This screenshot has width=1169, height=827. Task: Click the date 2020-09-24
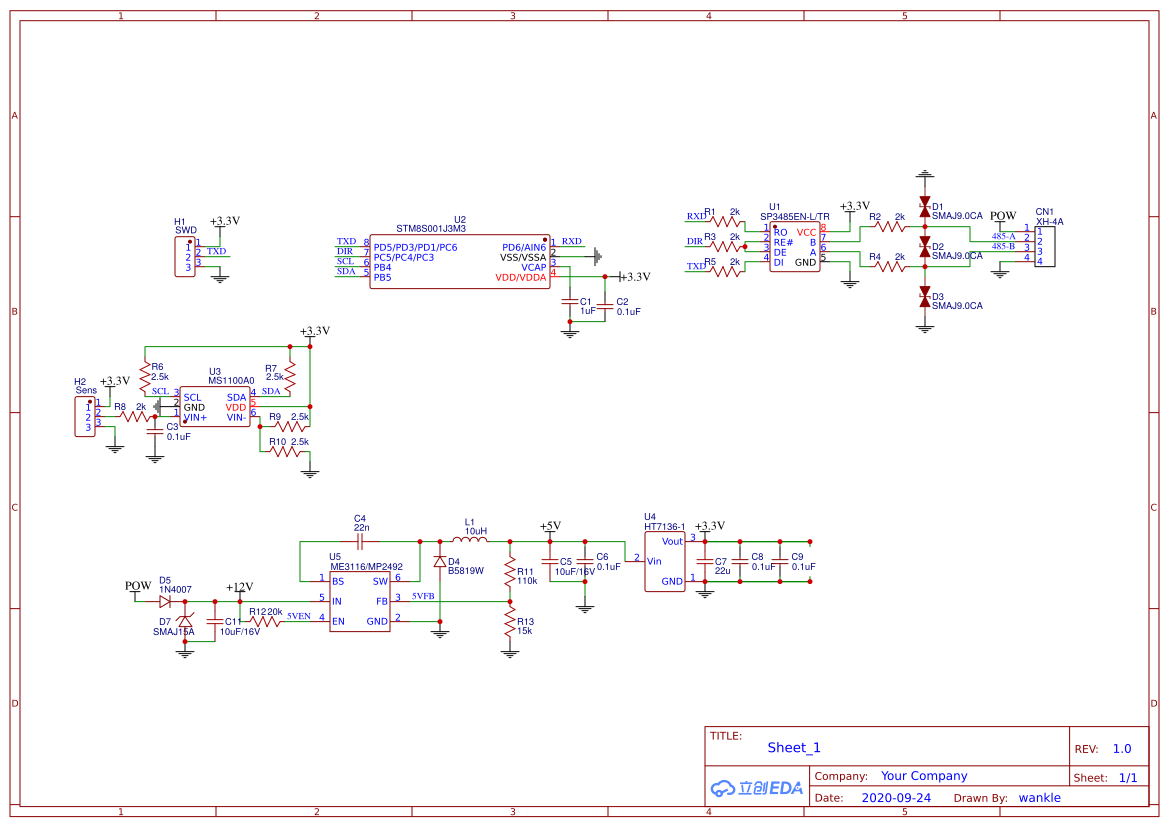coord(896,798)
